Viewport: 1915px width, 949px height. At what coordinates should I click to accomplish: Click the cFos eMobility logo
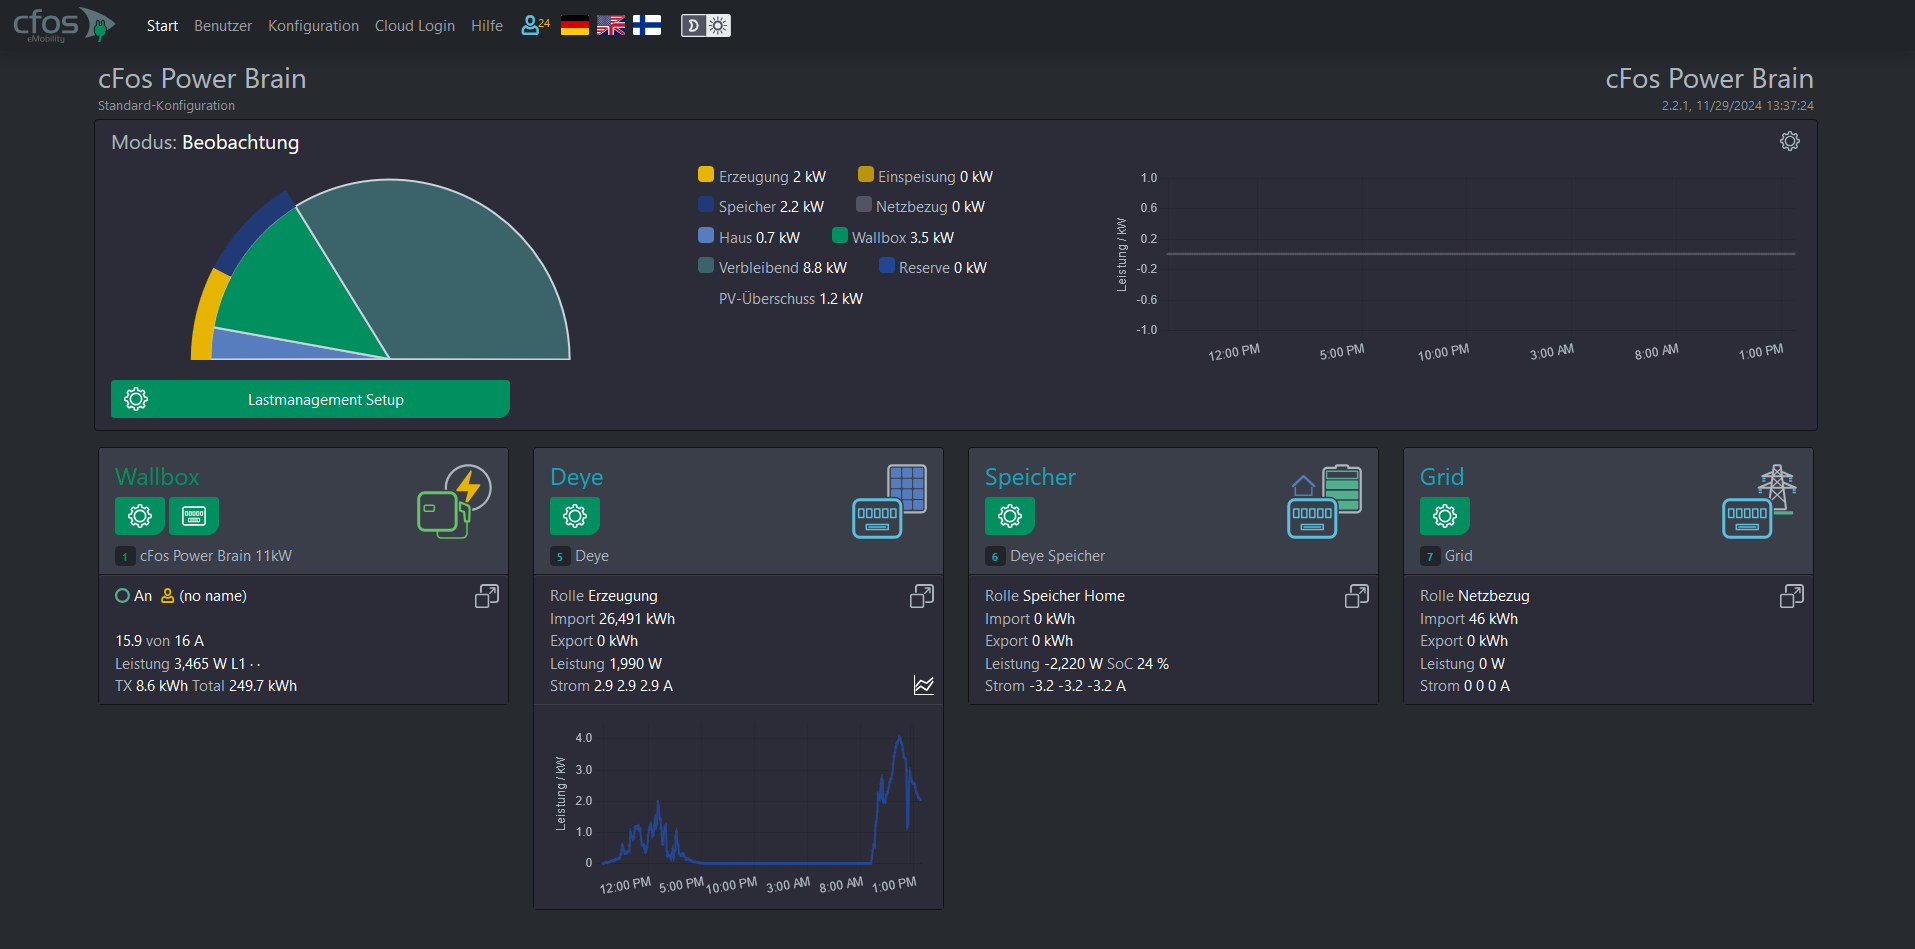[64, 25]
